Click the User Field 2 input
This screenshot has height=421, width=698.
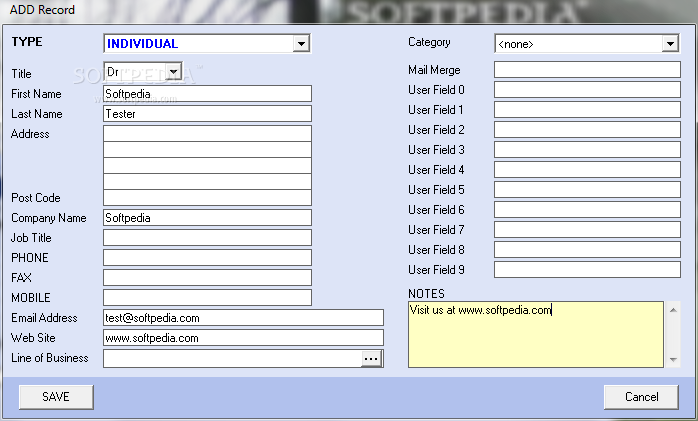587,130
